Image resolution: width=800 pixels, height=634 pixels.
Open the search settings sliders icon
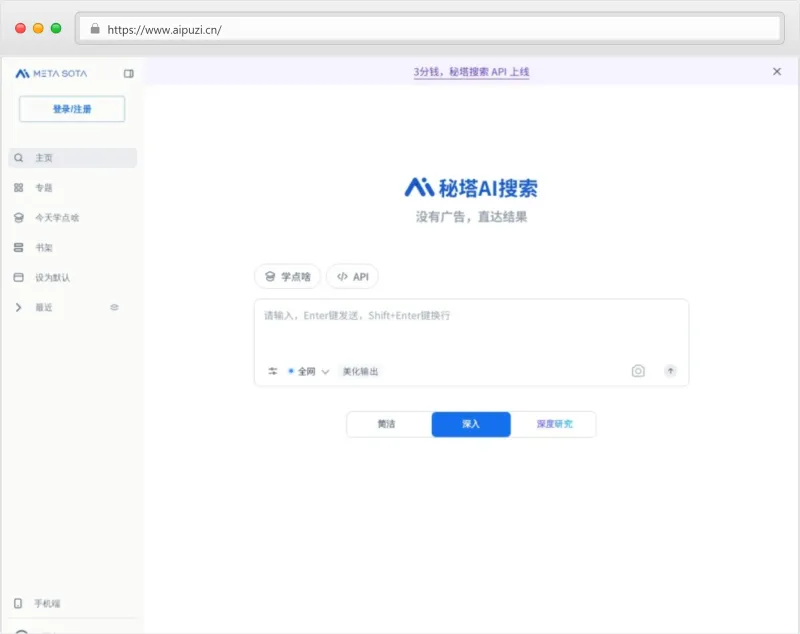273,371
